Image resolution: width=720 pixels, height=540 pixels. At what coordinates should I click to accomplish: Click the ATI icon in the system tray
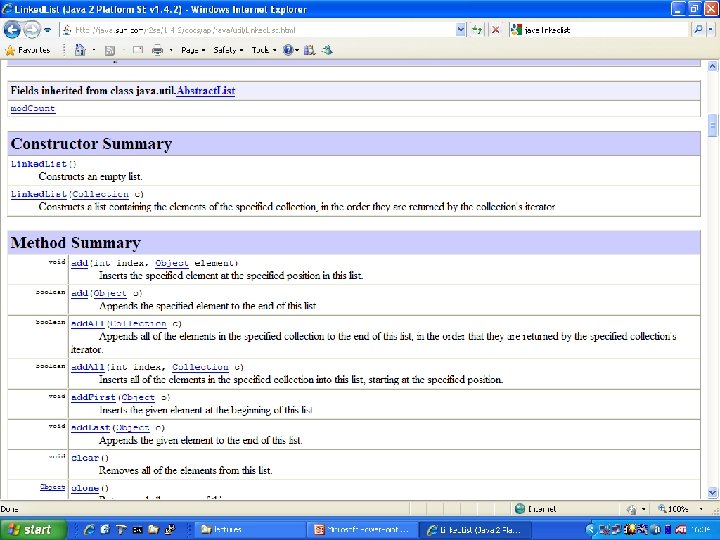point(681,530)
